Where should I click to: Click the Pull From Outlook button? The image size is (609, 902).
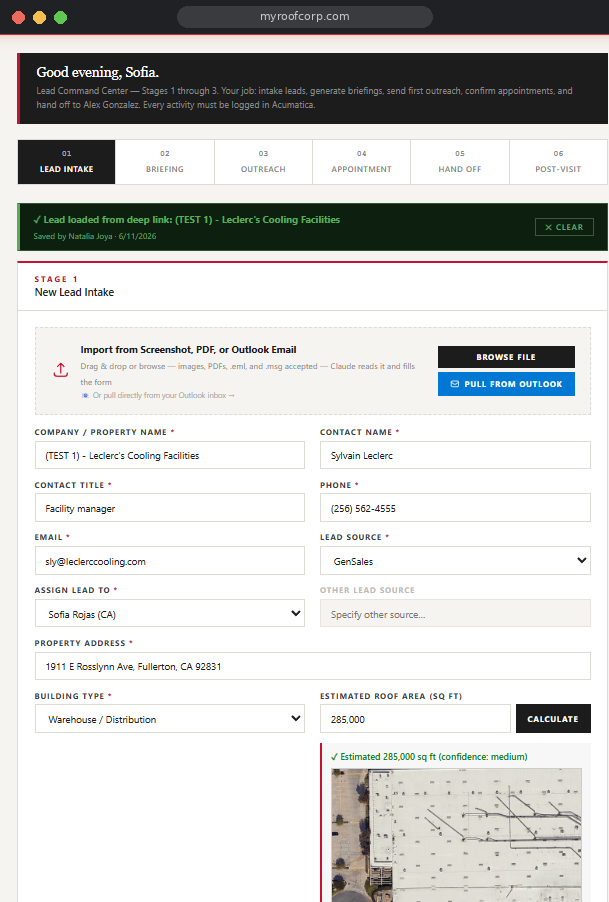tap(506, 384)
